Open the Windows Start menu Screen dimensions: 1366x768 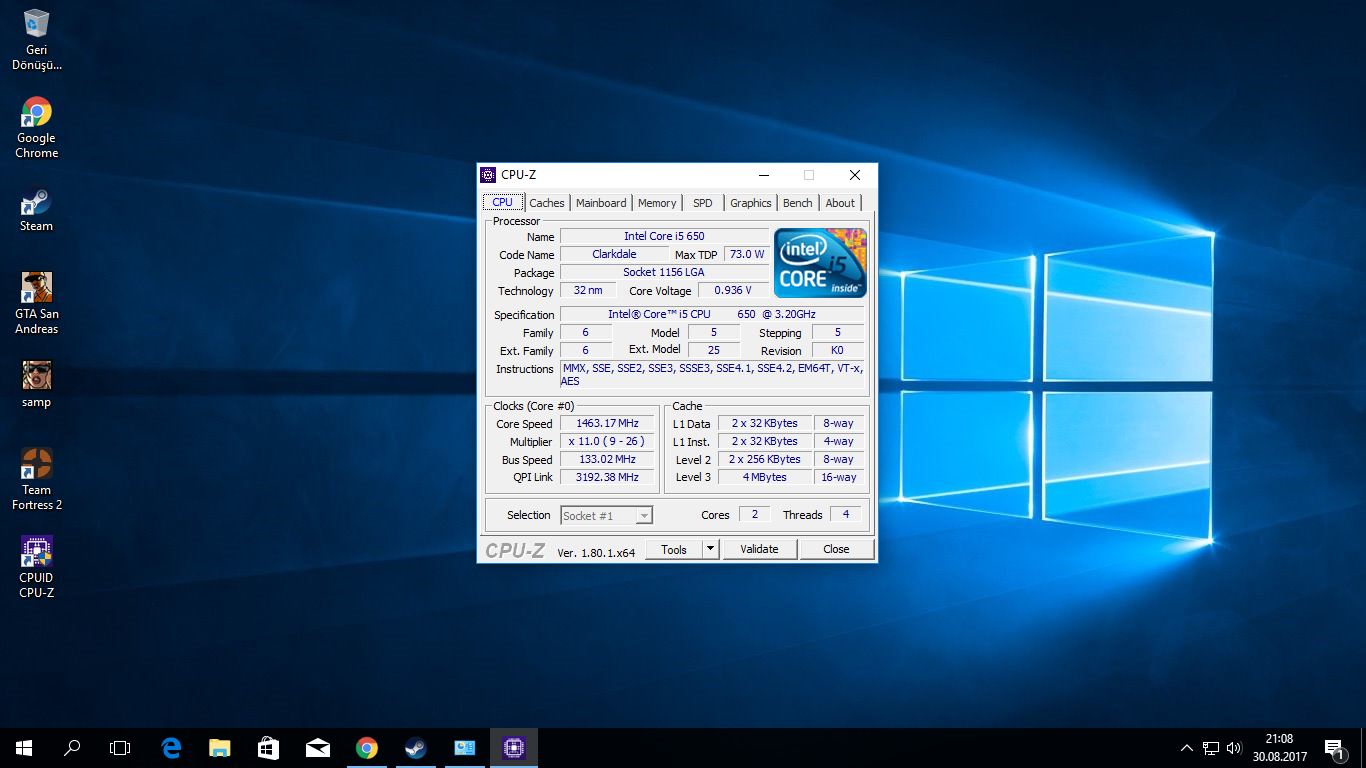[24, 747]
